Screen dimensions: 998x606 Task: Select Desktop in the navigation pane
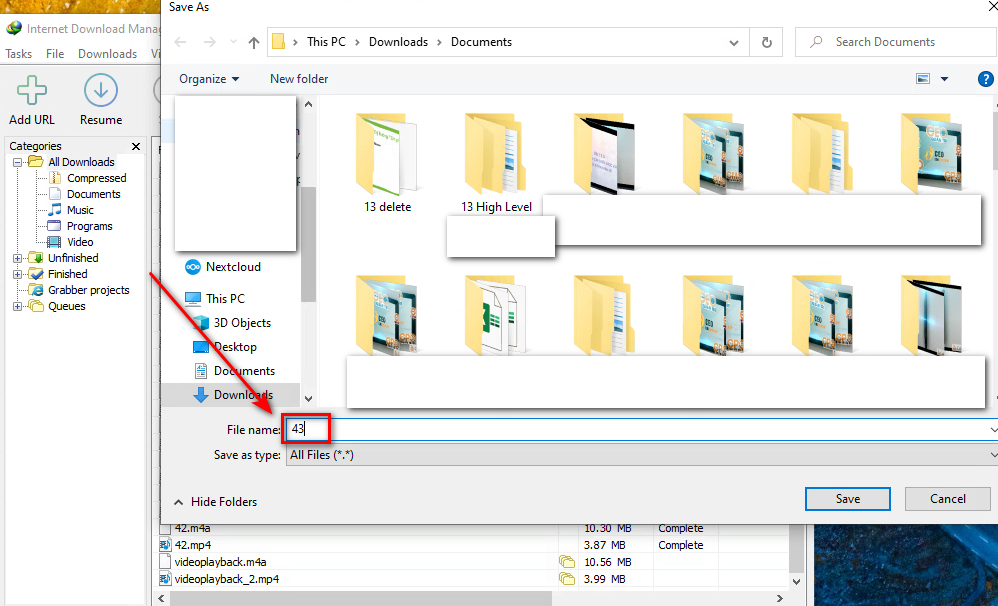pos(235,347)
